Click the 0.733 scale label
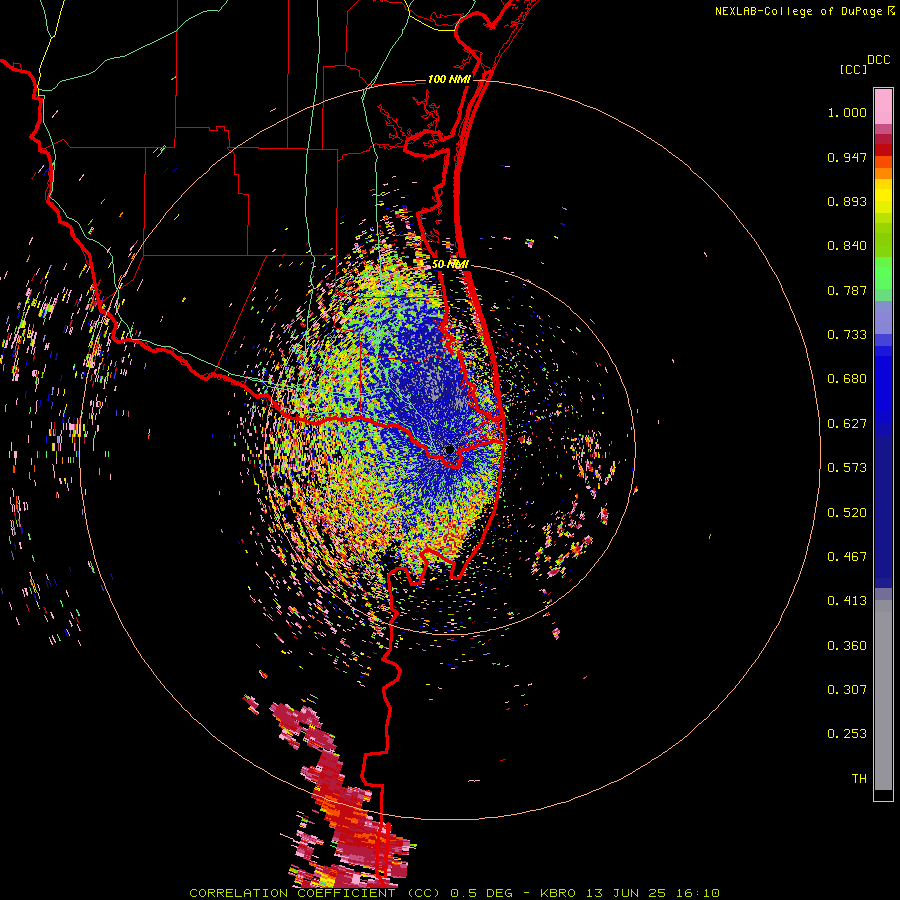 [847, 335]
